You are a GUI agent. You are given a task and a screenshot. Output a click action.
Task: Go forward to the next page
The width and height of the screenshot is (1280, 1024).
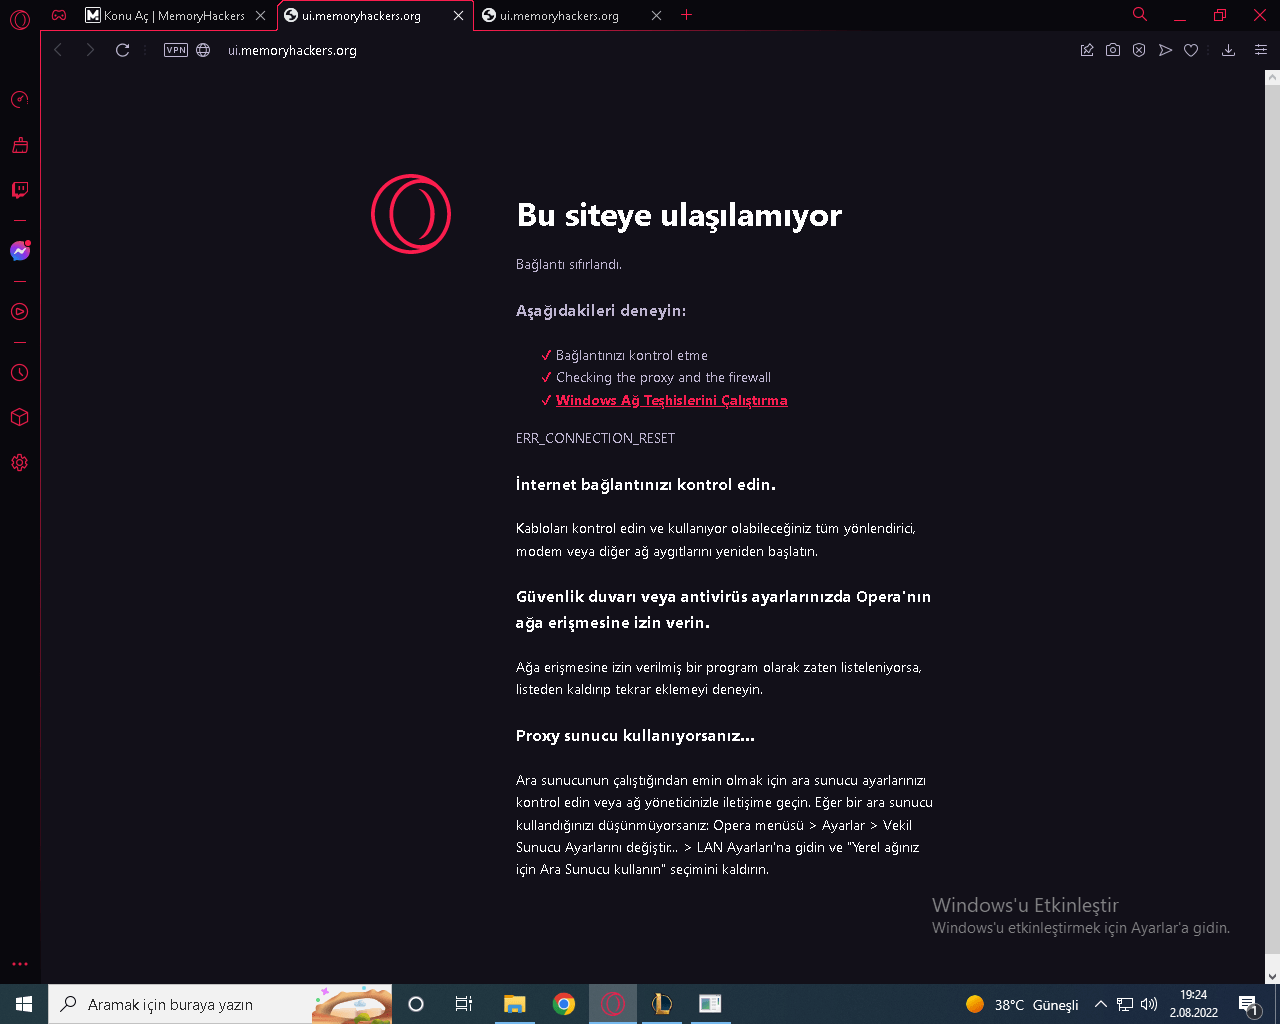(x=90, y=50)
